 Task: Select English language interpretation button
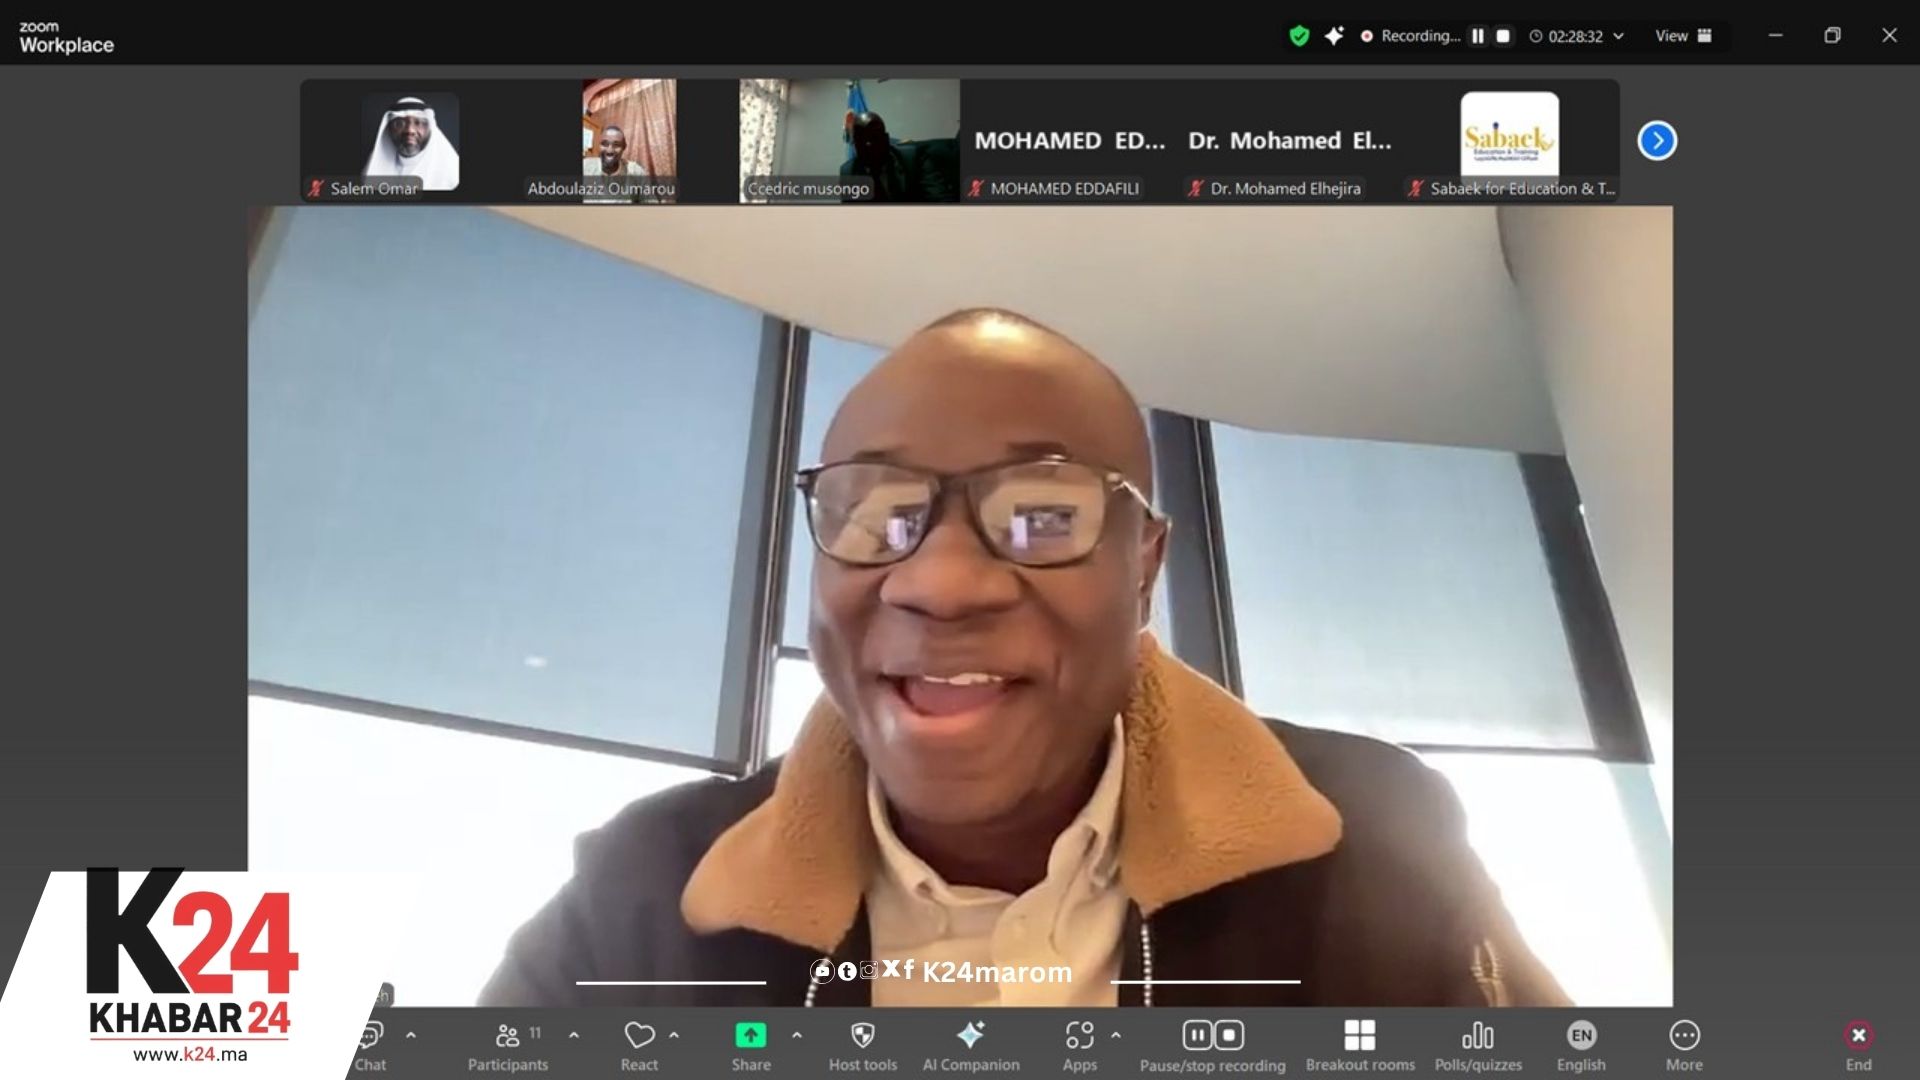(1581, 1036)
